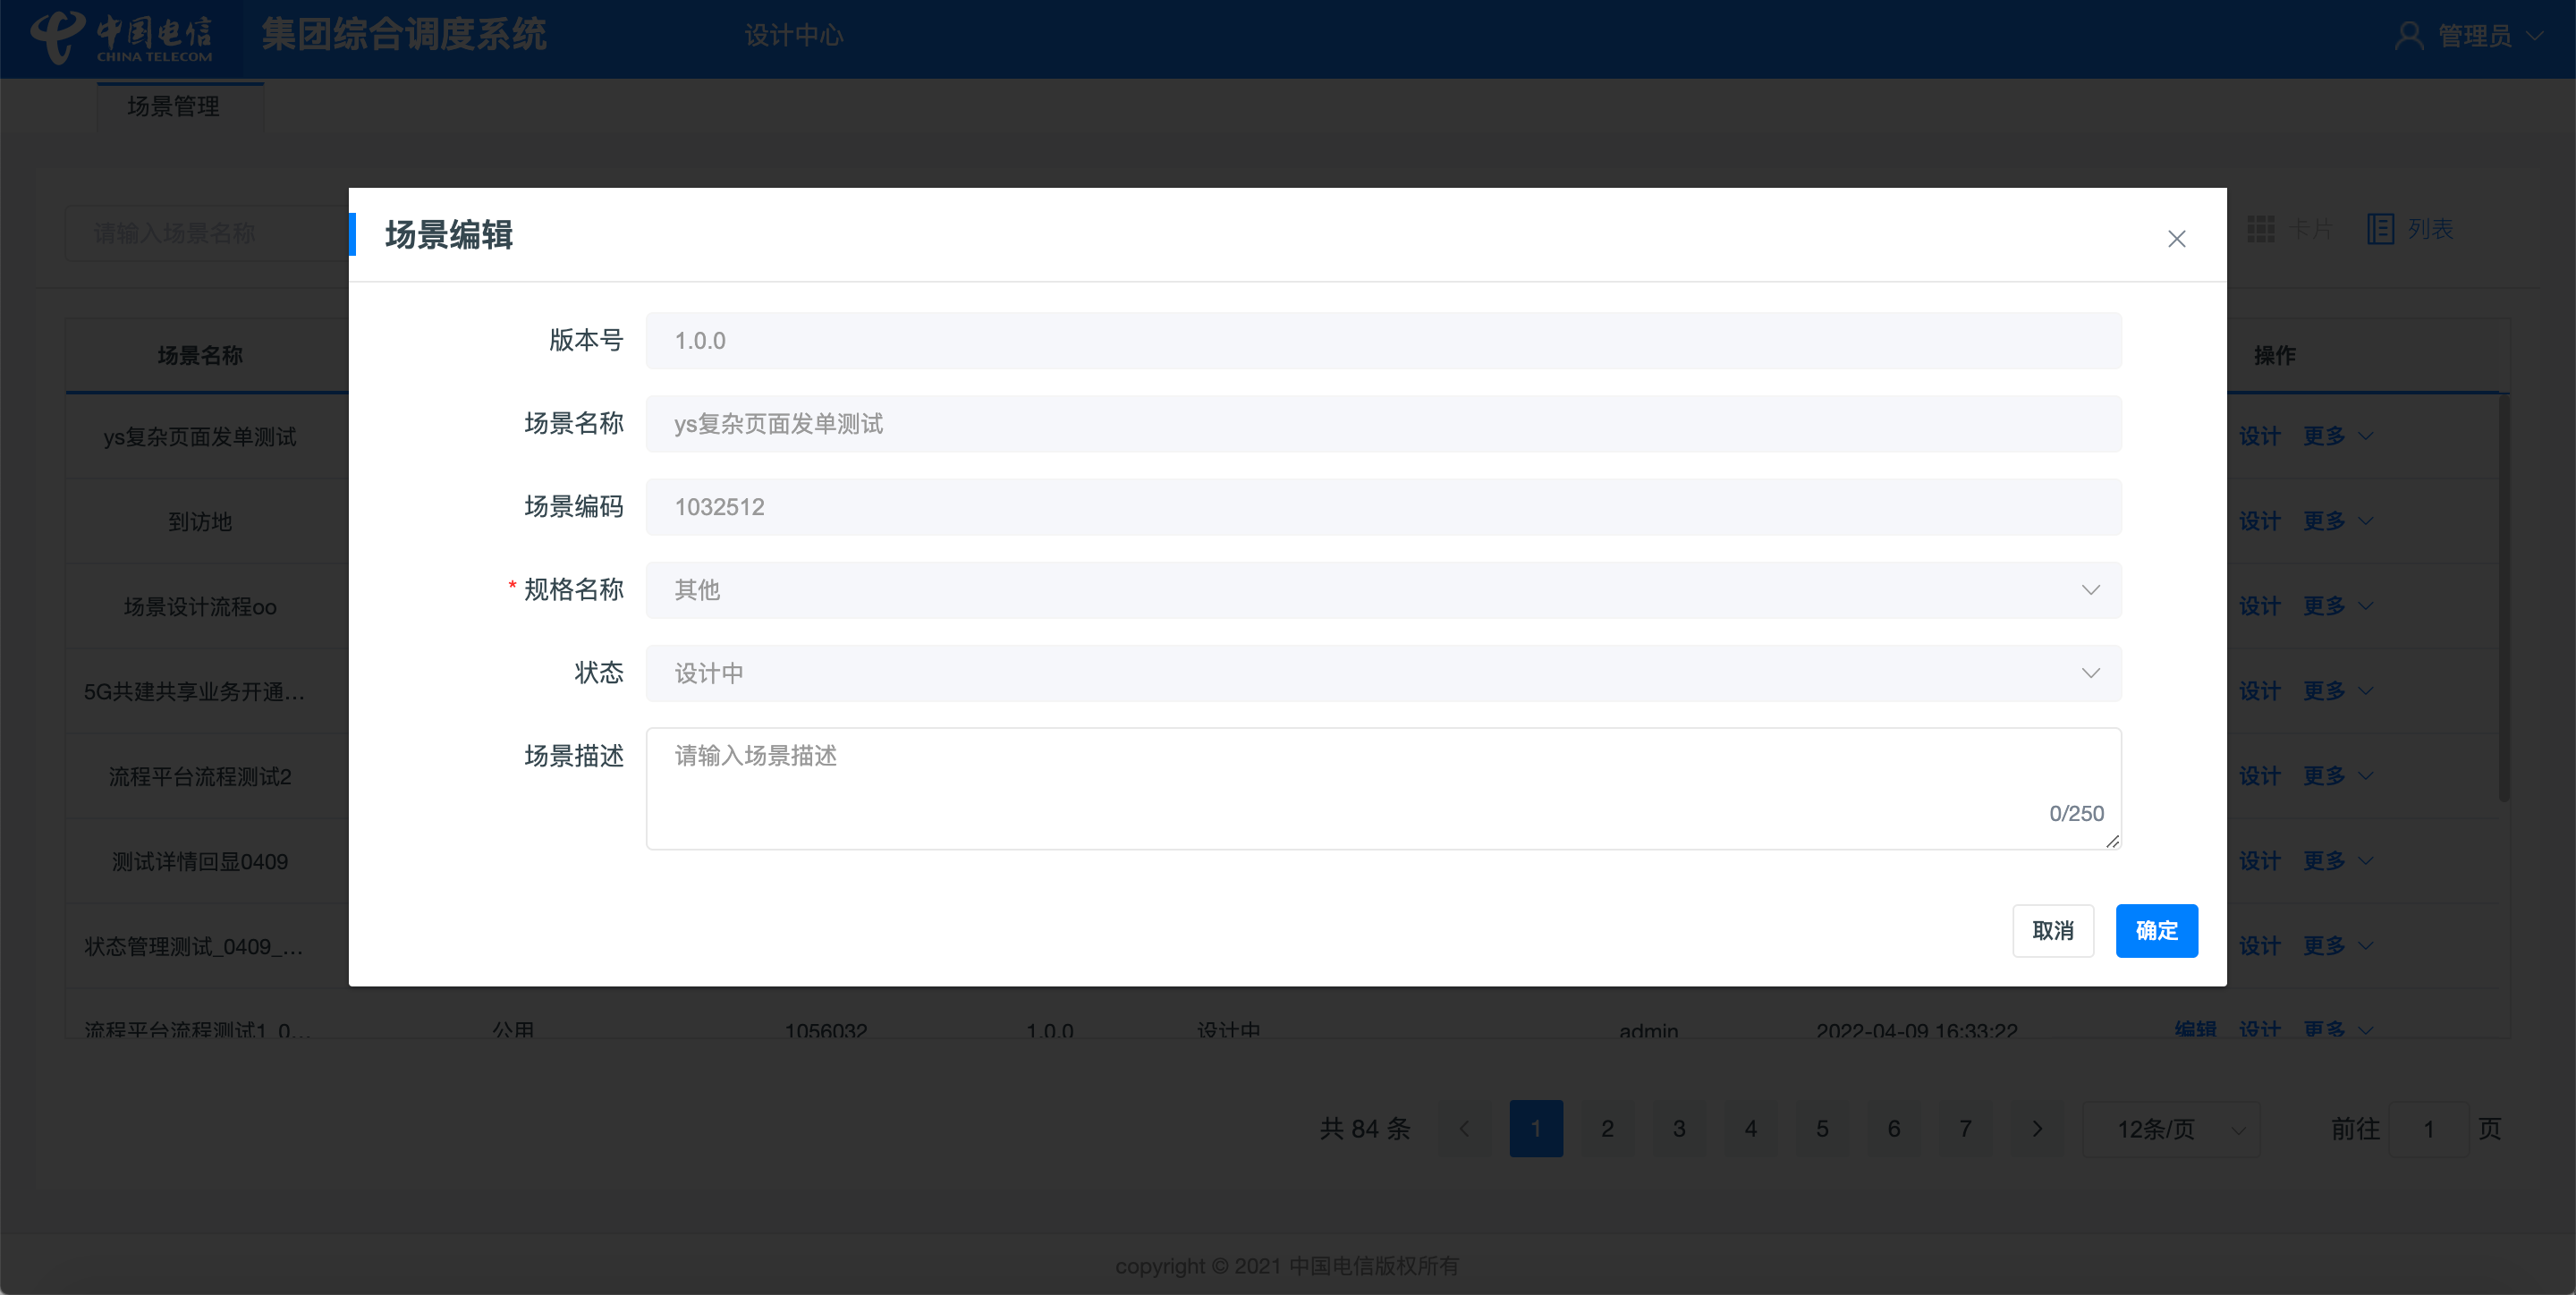2576x1295 pixels.
Task: Open the 设计中心 menu item
Action: point(794,36)
